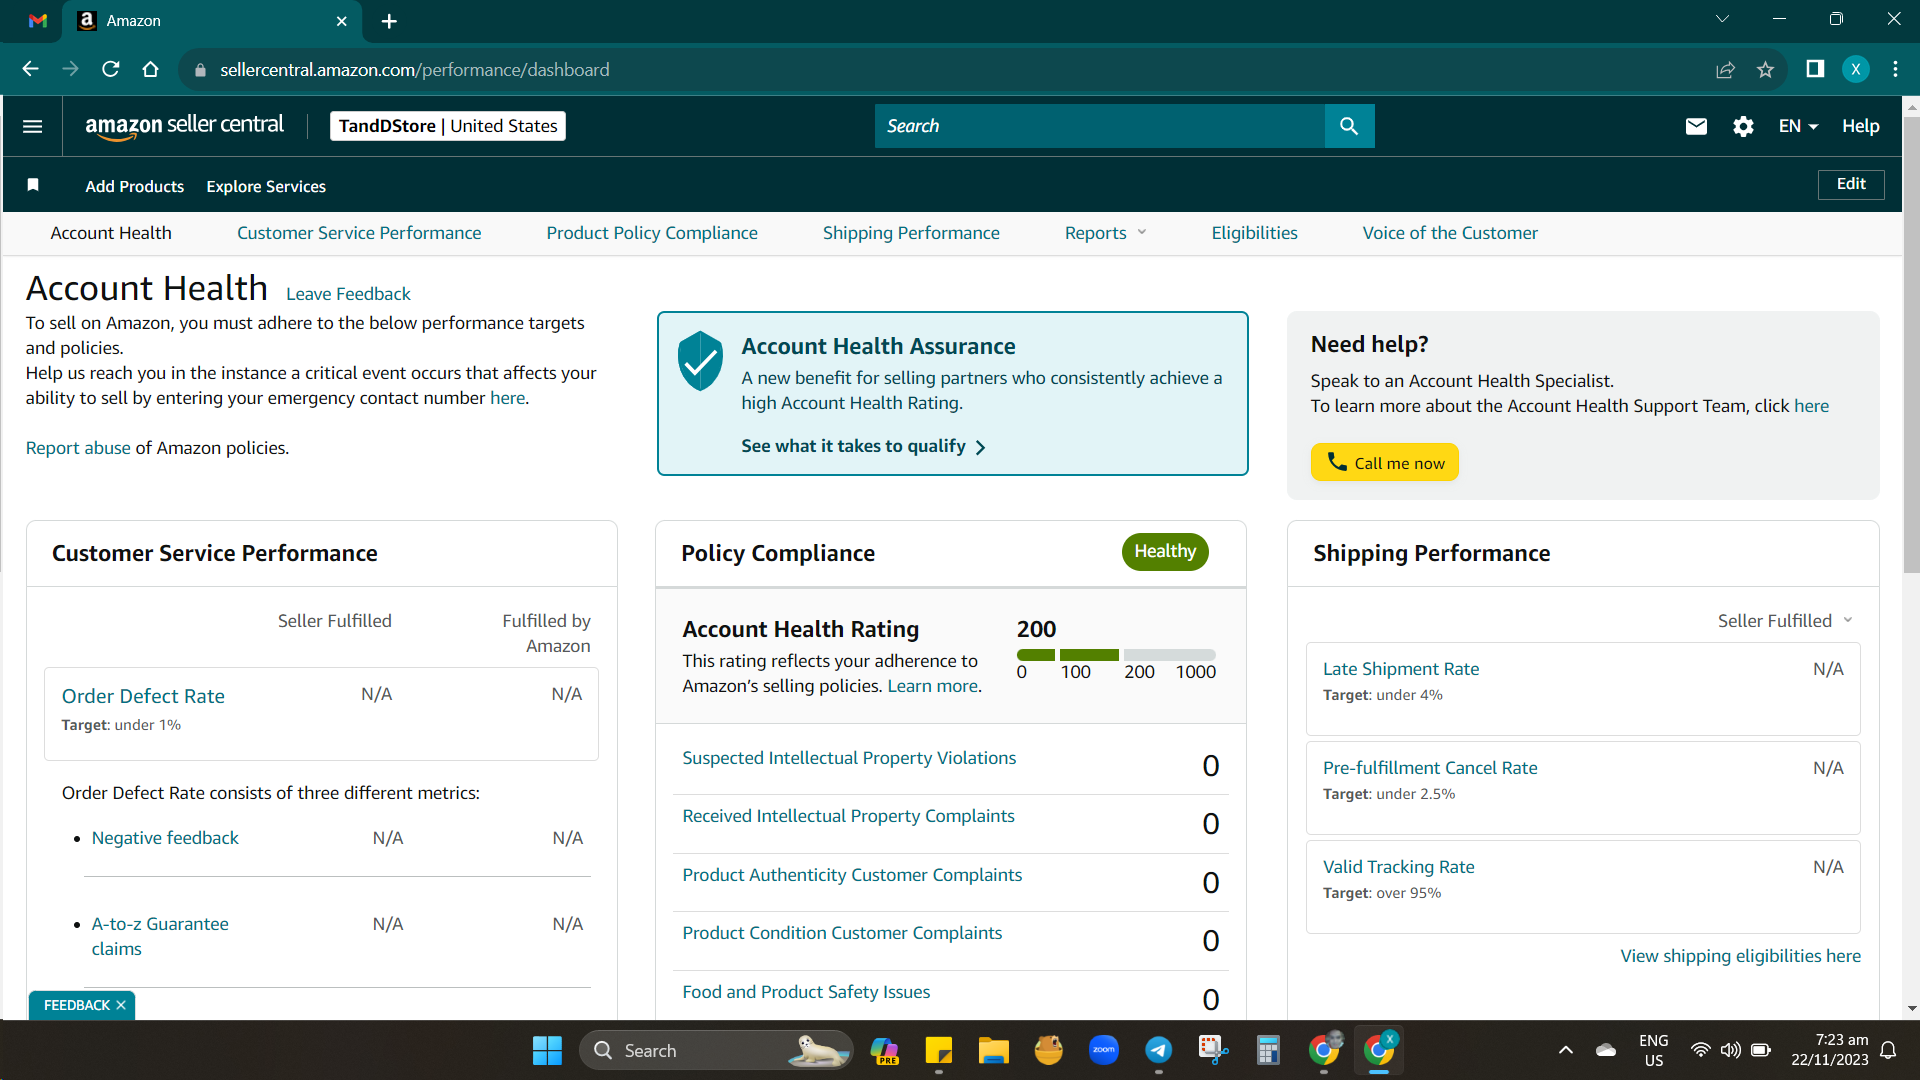The image size is (1920, 1080).
Task: Open Order Defect Rate link
Action: coord(143,696)
